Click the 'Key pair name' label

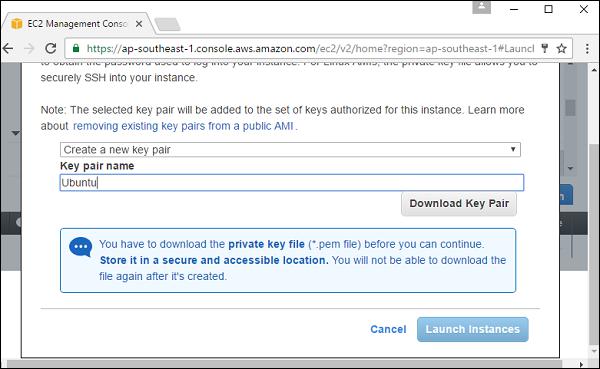pos(97,166)
